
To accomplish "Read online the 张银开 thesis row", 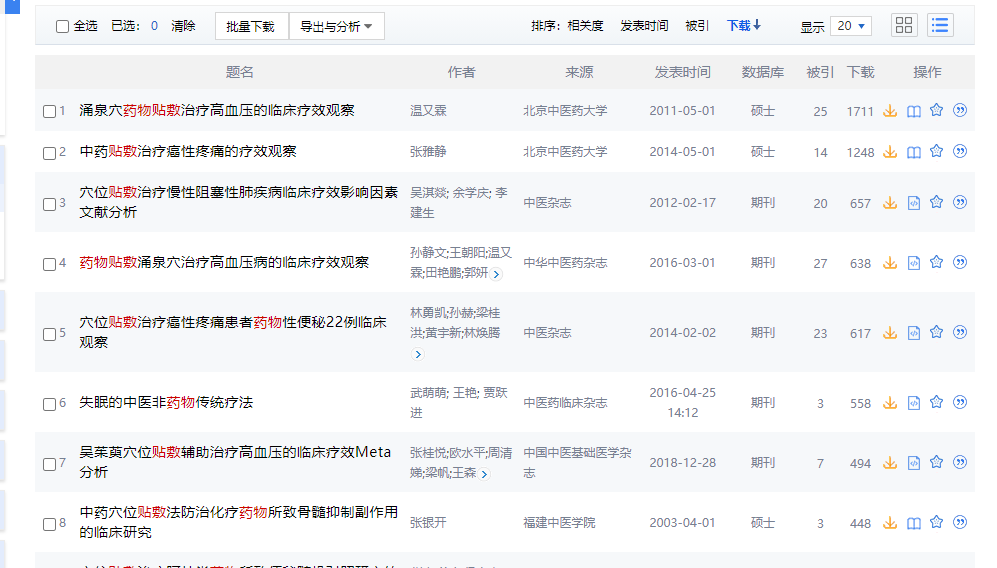I will (x=914, y=523).
